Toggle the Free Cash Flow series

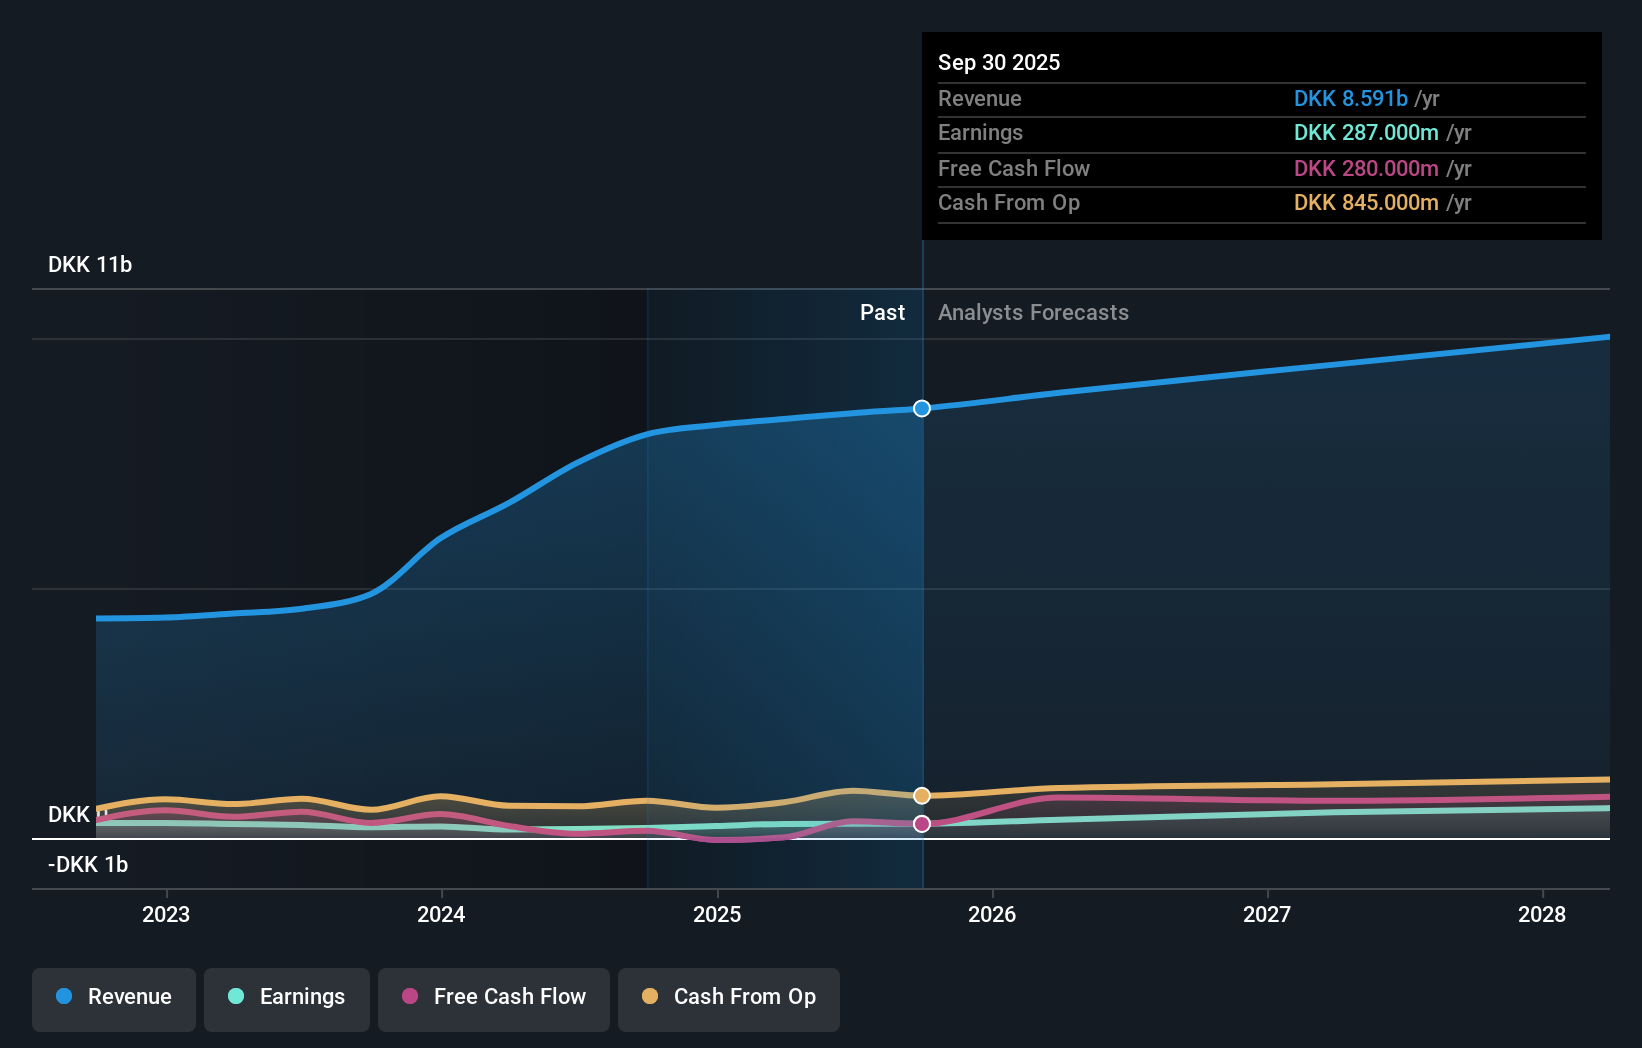493,999
